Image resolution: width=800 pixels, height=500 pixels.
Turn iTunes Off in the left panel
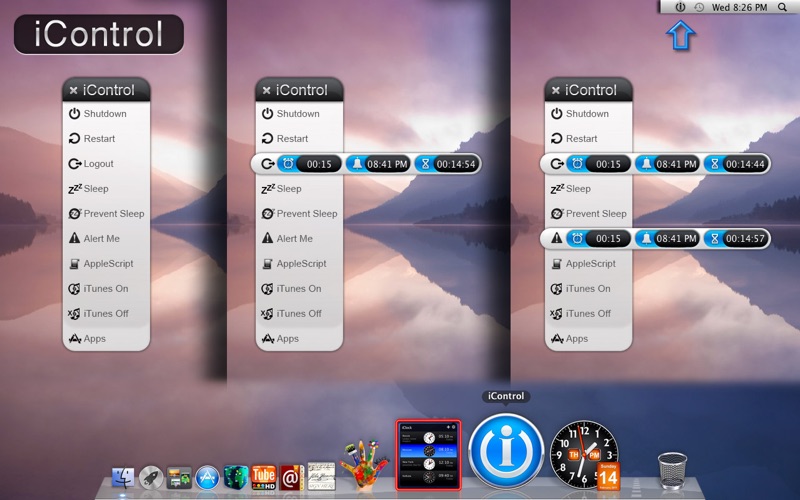click(x=106, y=314)
